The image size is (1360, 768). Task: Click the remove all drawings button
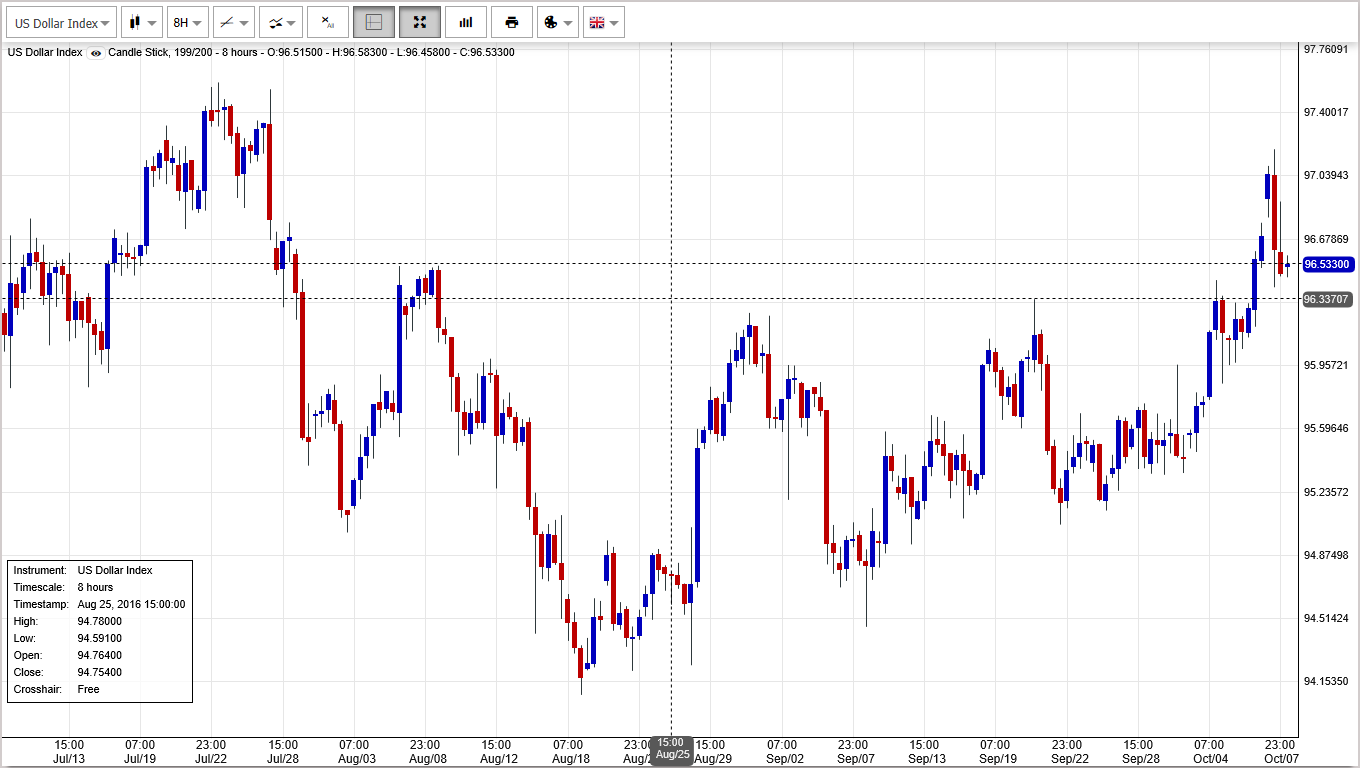(x=328, y=22)
